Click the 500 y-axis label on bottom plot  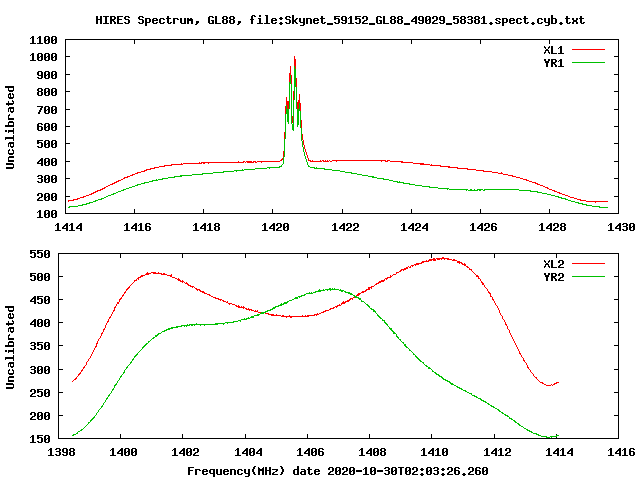[40, 277]
